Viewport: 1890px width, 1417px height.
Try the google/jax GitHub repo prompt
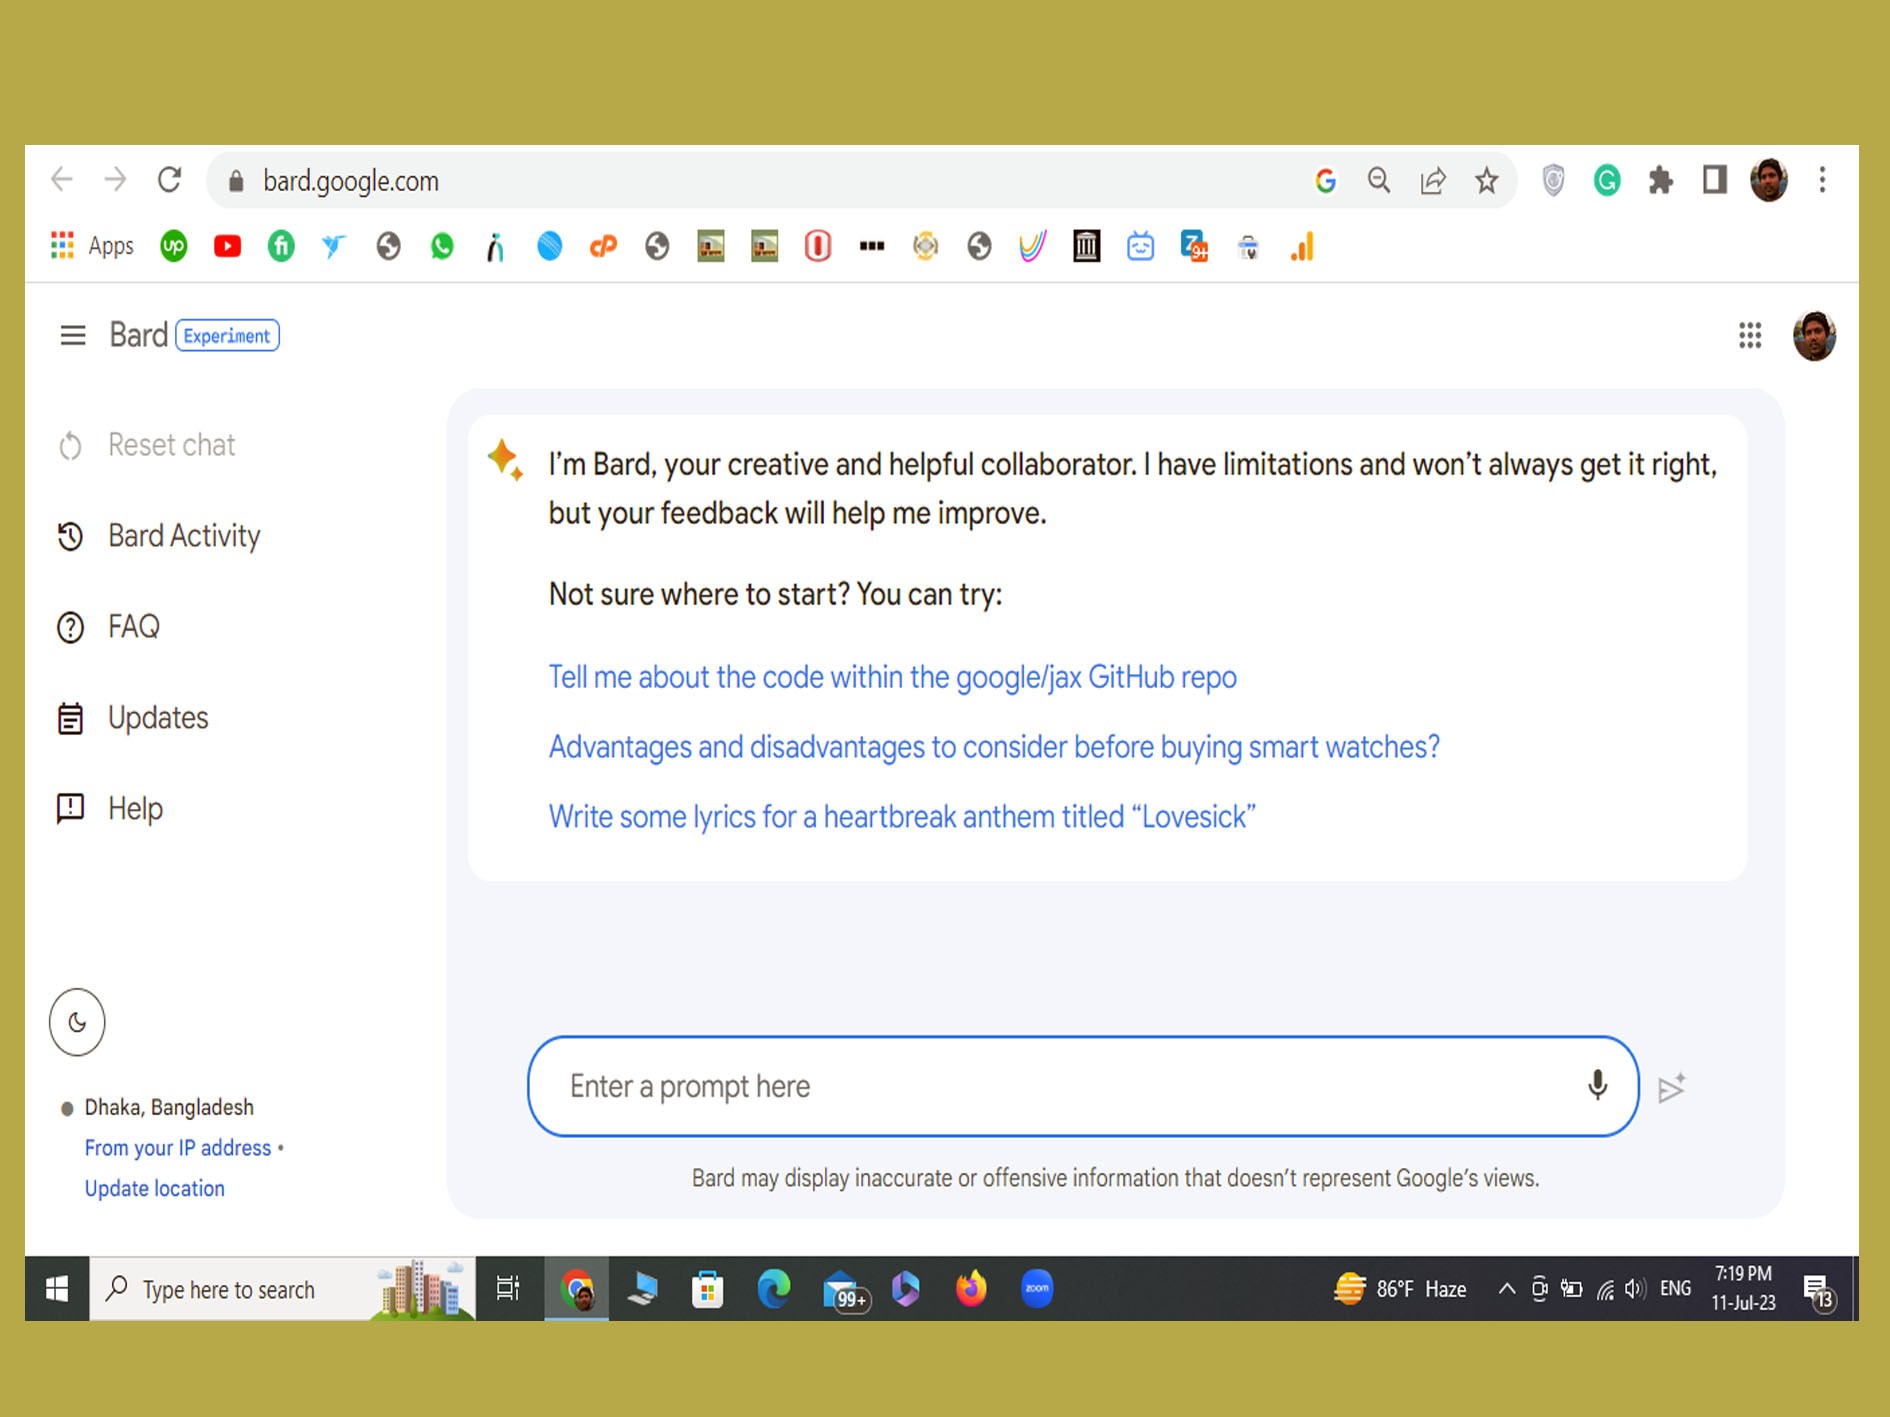click(x=893, y=677)
